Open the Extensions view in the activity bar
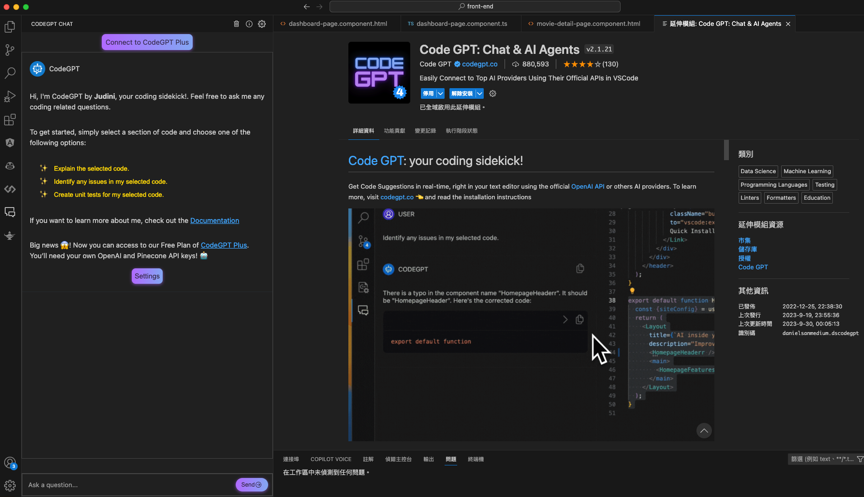 tap(10, 120)
